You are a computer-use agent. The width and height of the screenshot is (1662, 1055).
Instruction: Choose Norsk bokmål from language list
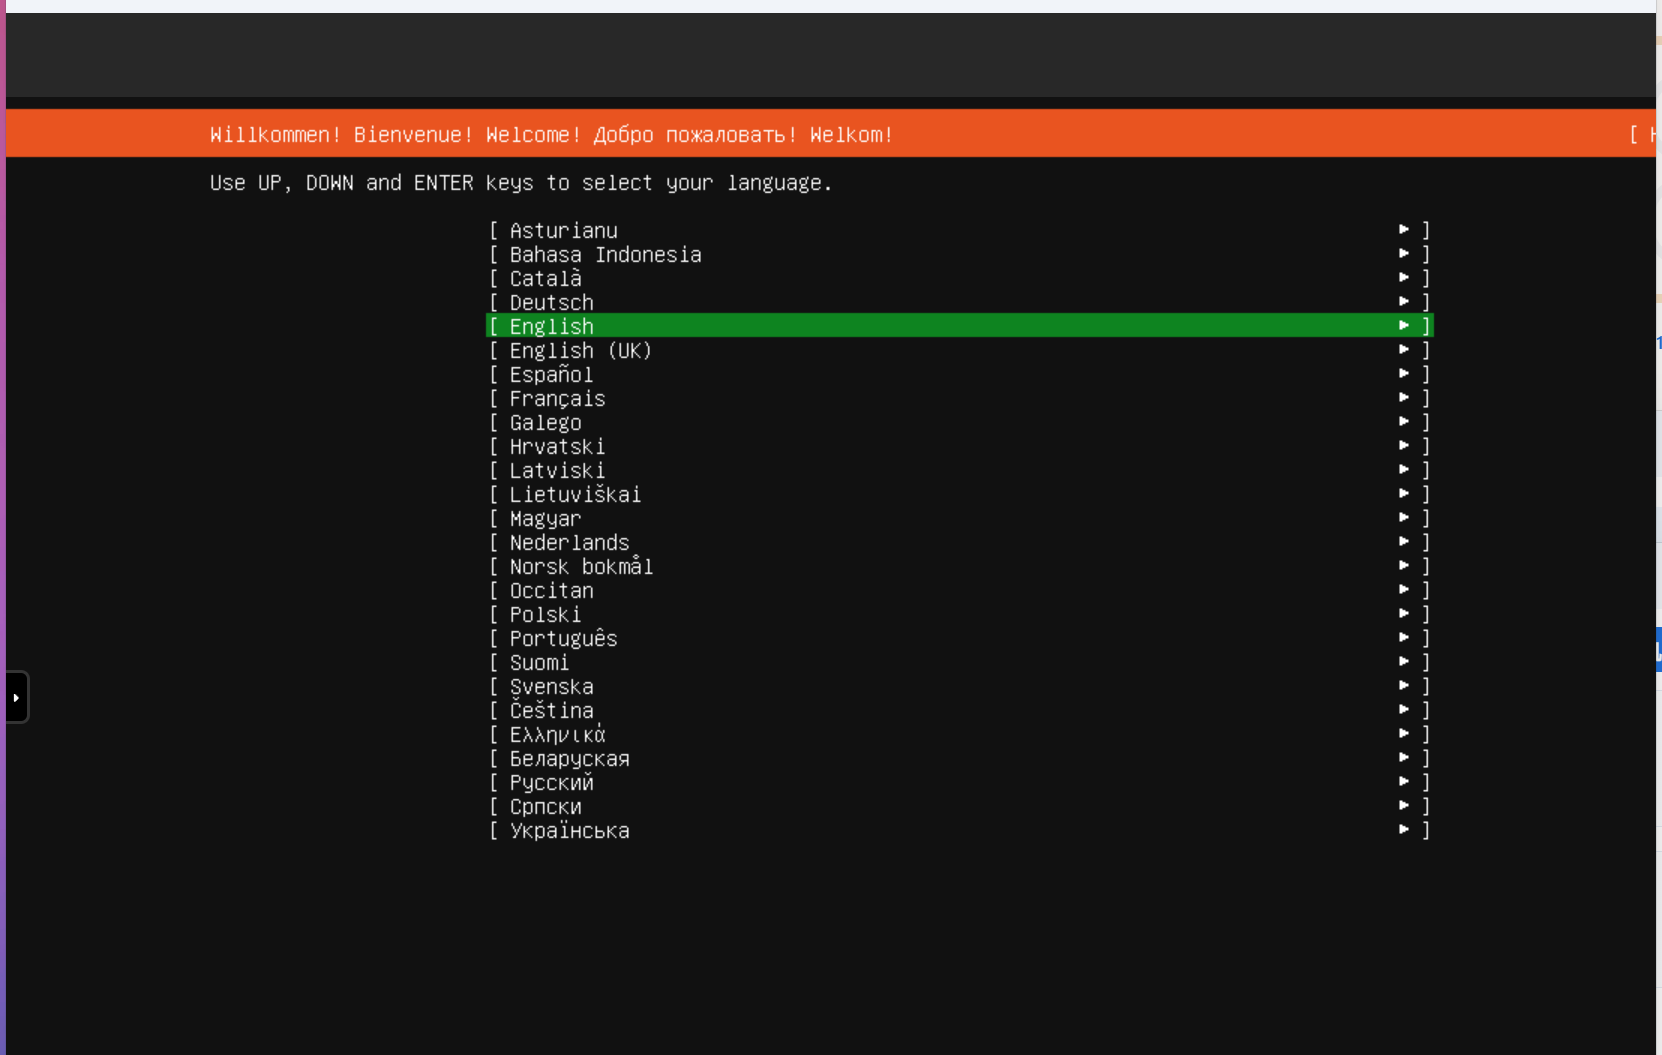click(960, 566)
